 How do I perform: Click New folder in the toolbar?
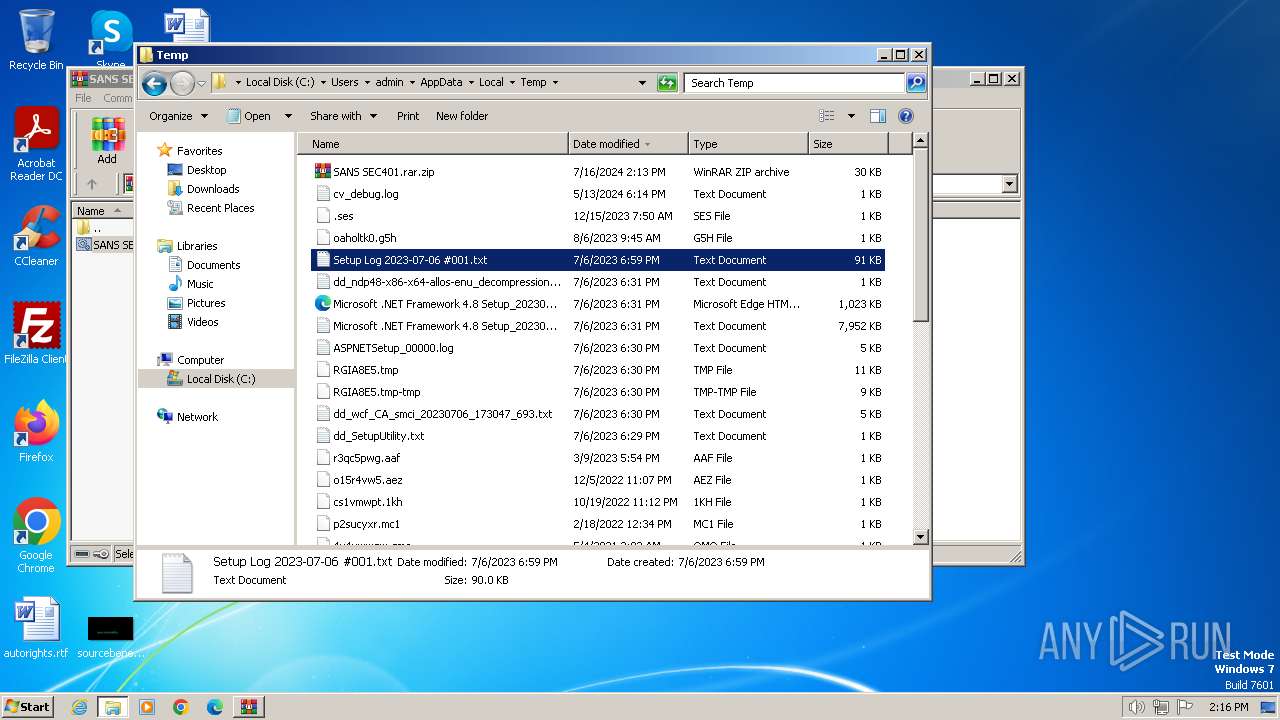462,116
